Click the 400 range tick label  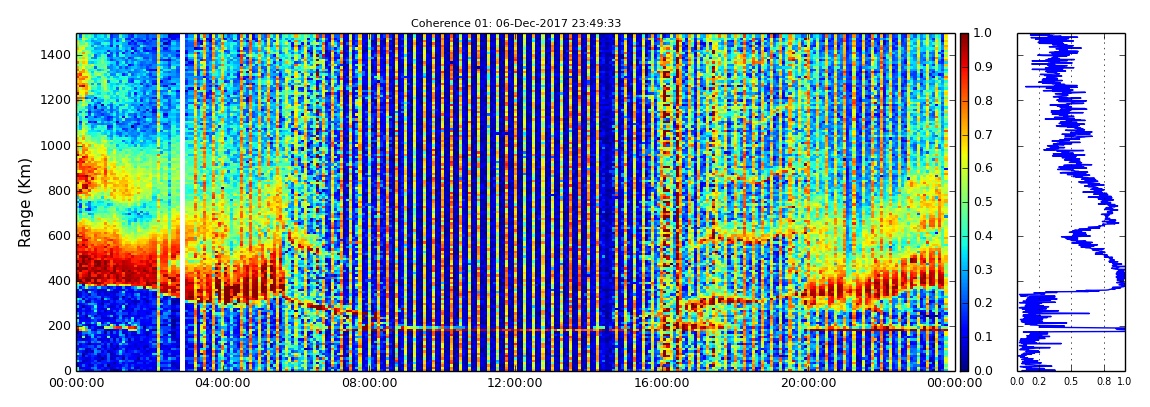pyautogui.click(x=61, y=281)
